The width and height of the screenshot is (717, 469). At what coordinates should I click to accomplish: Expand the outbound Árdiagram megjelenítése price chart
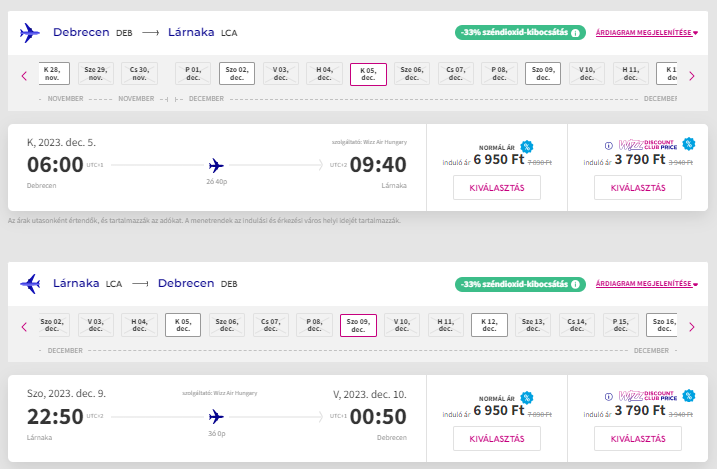647,32
